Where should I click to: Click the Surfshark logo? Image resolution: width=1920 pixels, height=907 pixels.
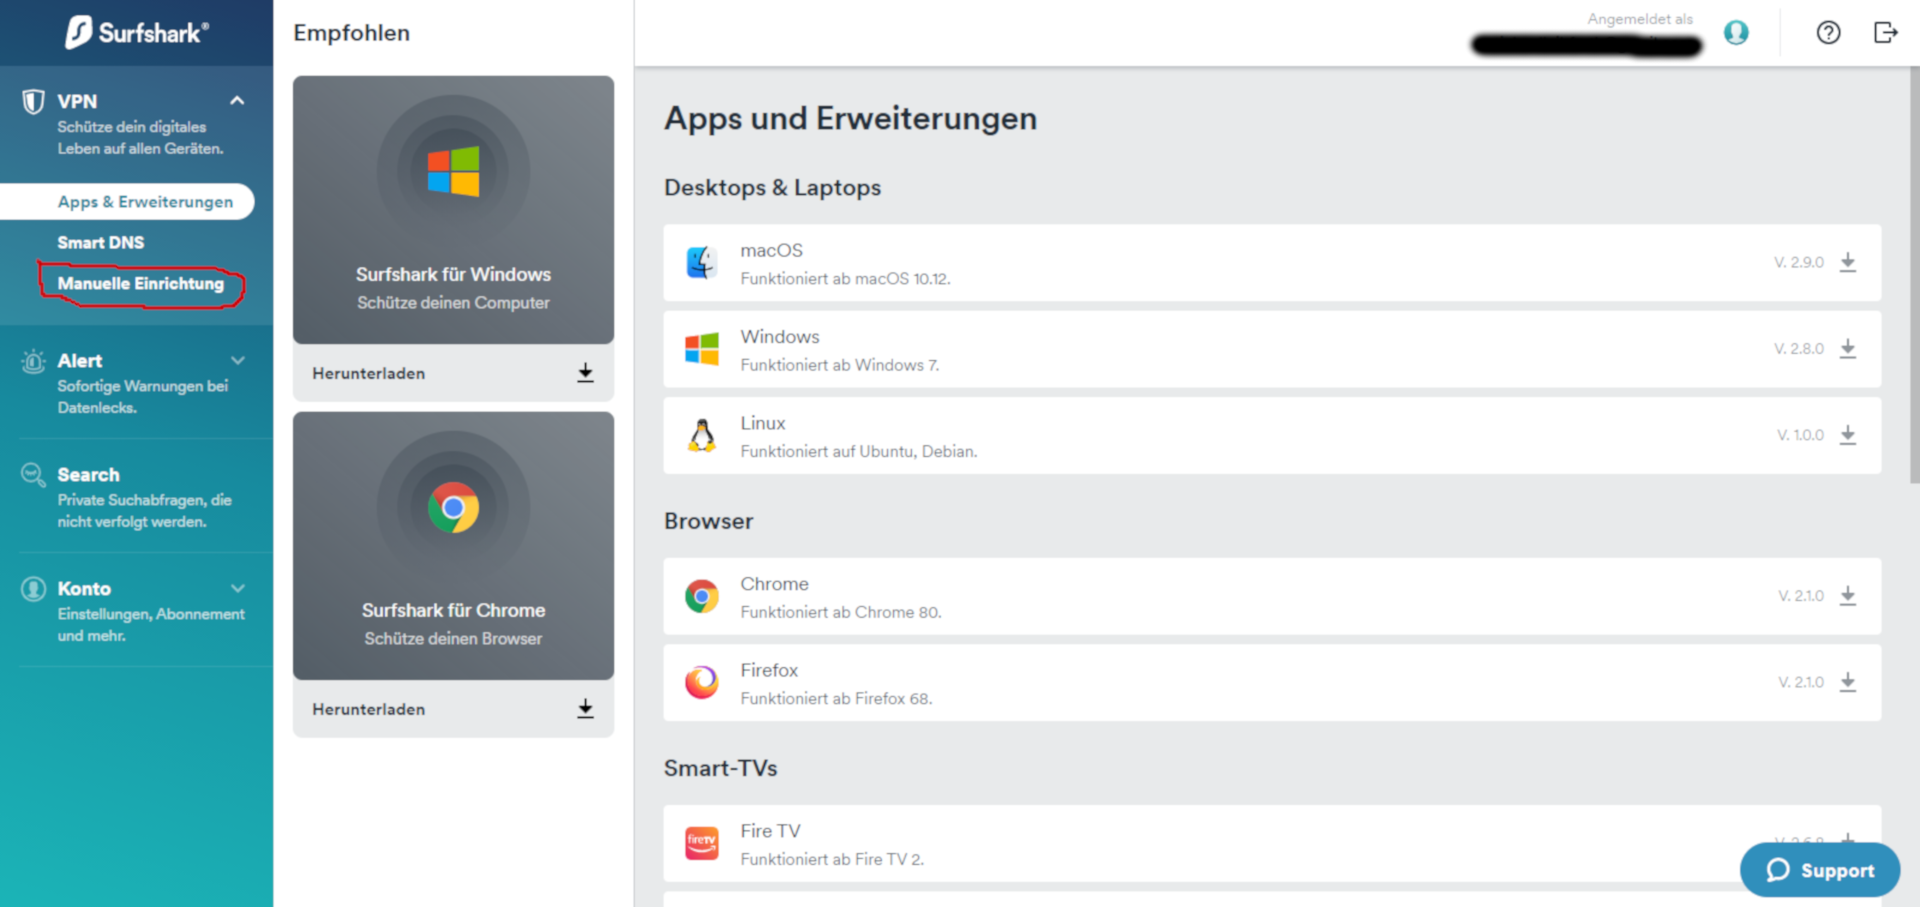tap(137, 33)
